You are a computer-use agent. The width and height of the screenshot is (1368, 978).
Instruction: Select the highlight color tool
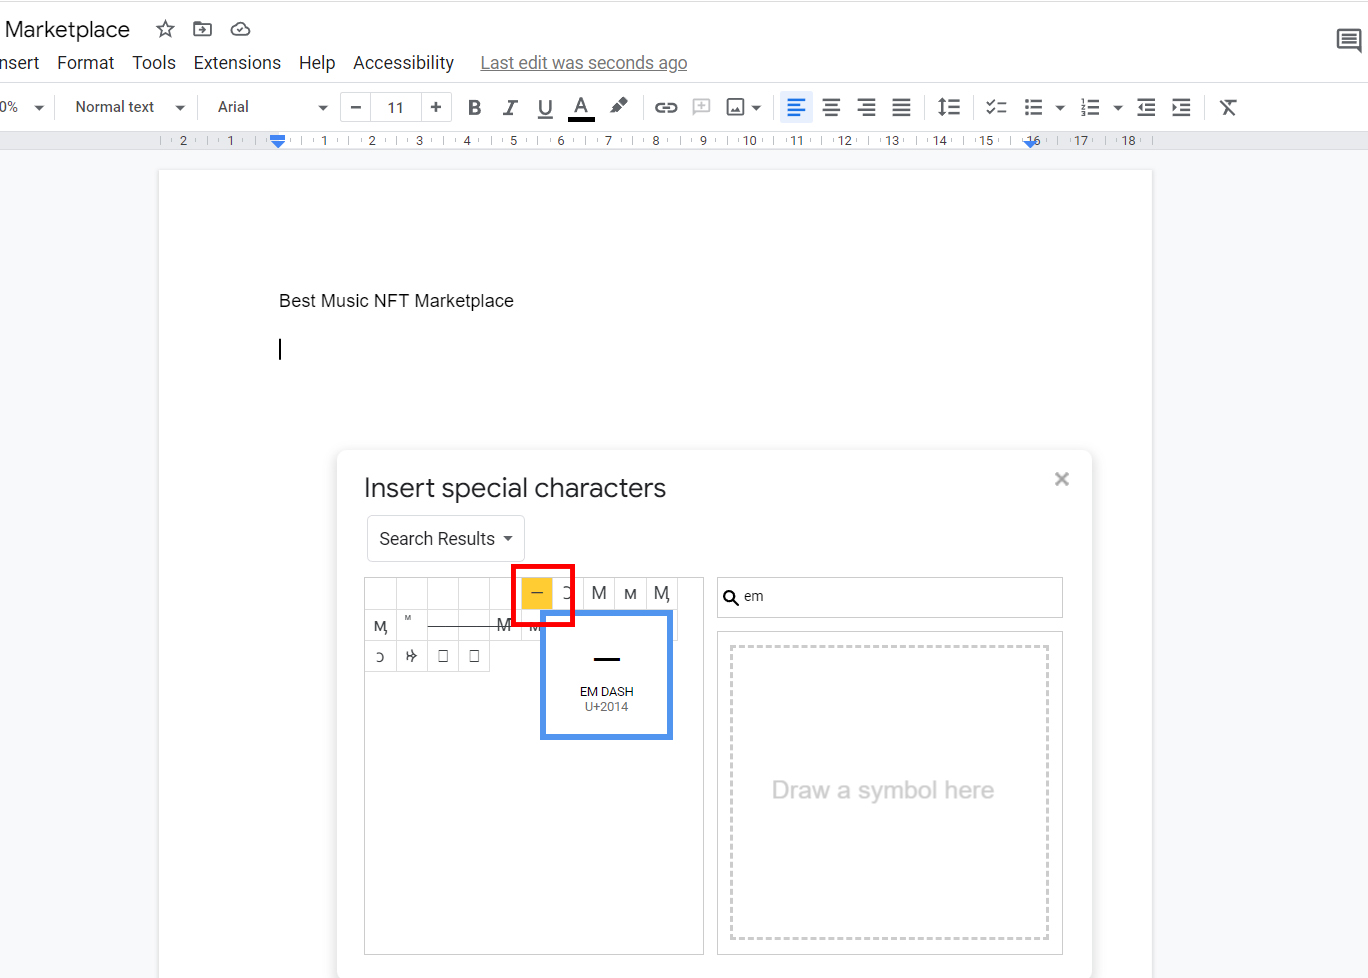618,107
